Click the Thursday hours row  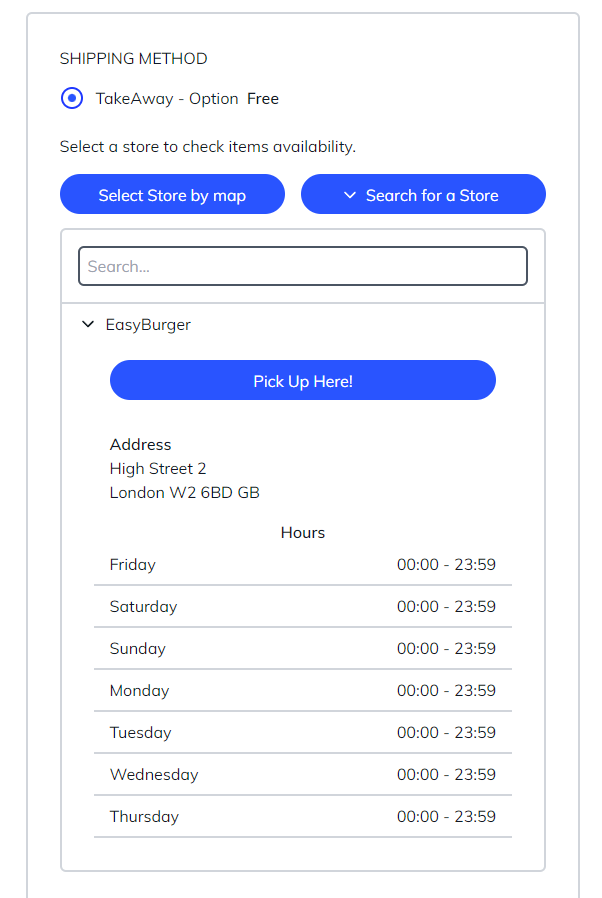pyautogui.click(x=302, y=817)
